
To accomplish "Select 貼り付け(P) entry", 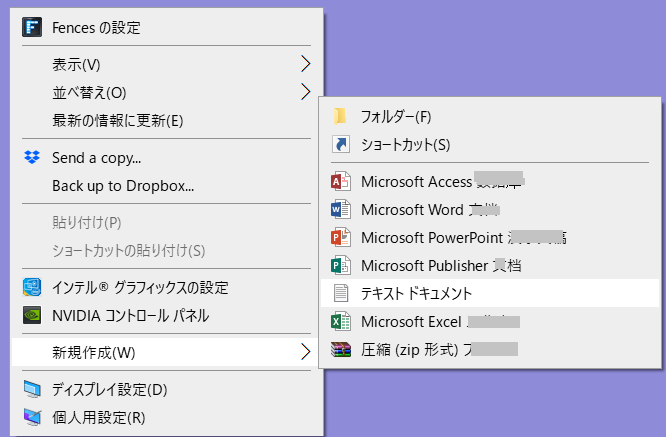I will pos(166,223).
